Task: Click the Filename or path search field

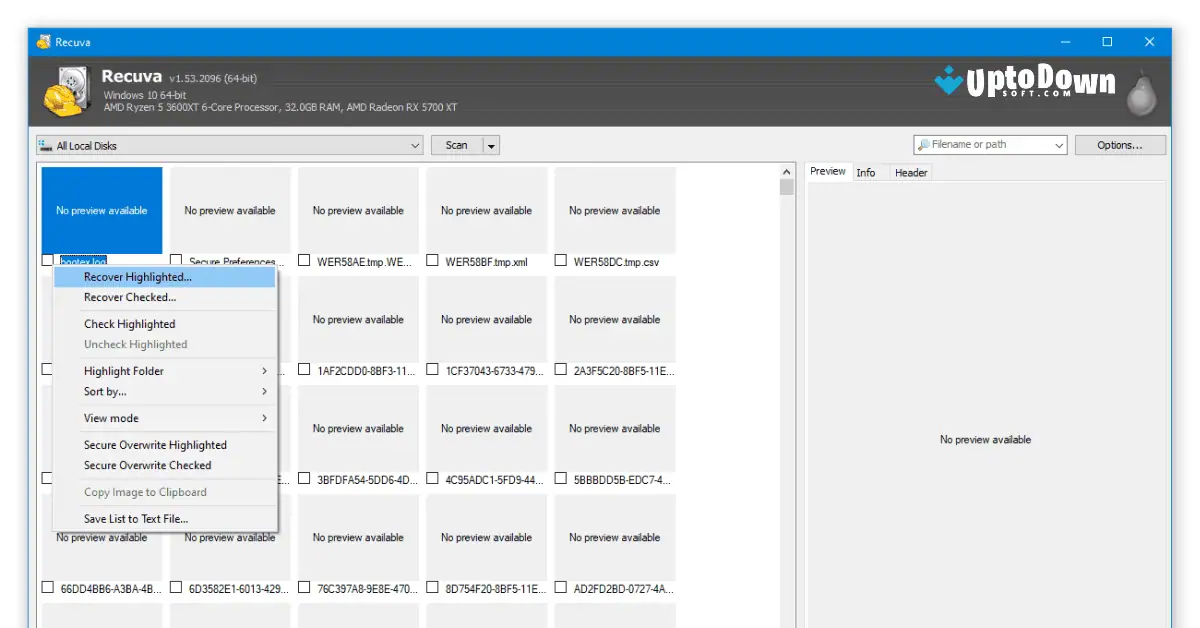Action: (985, 144)
